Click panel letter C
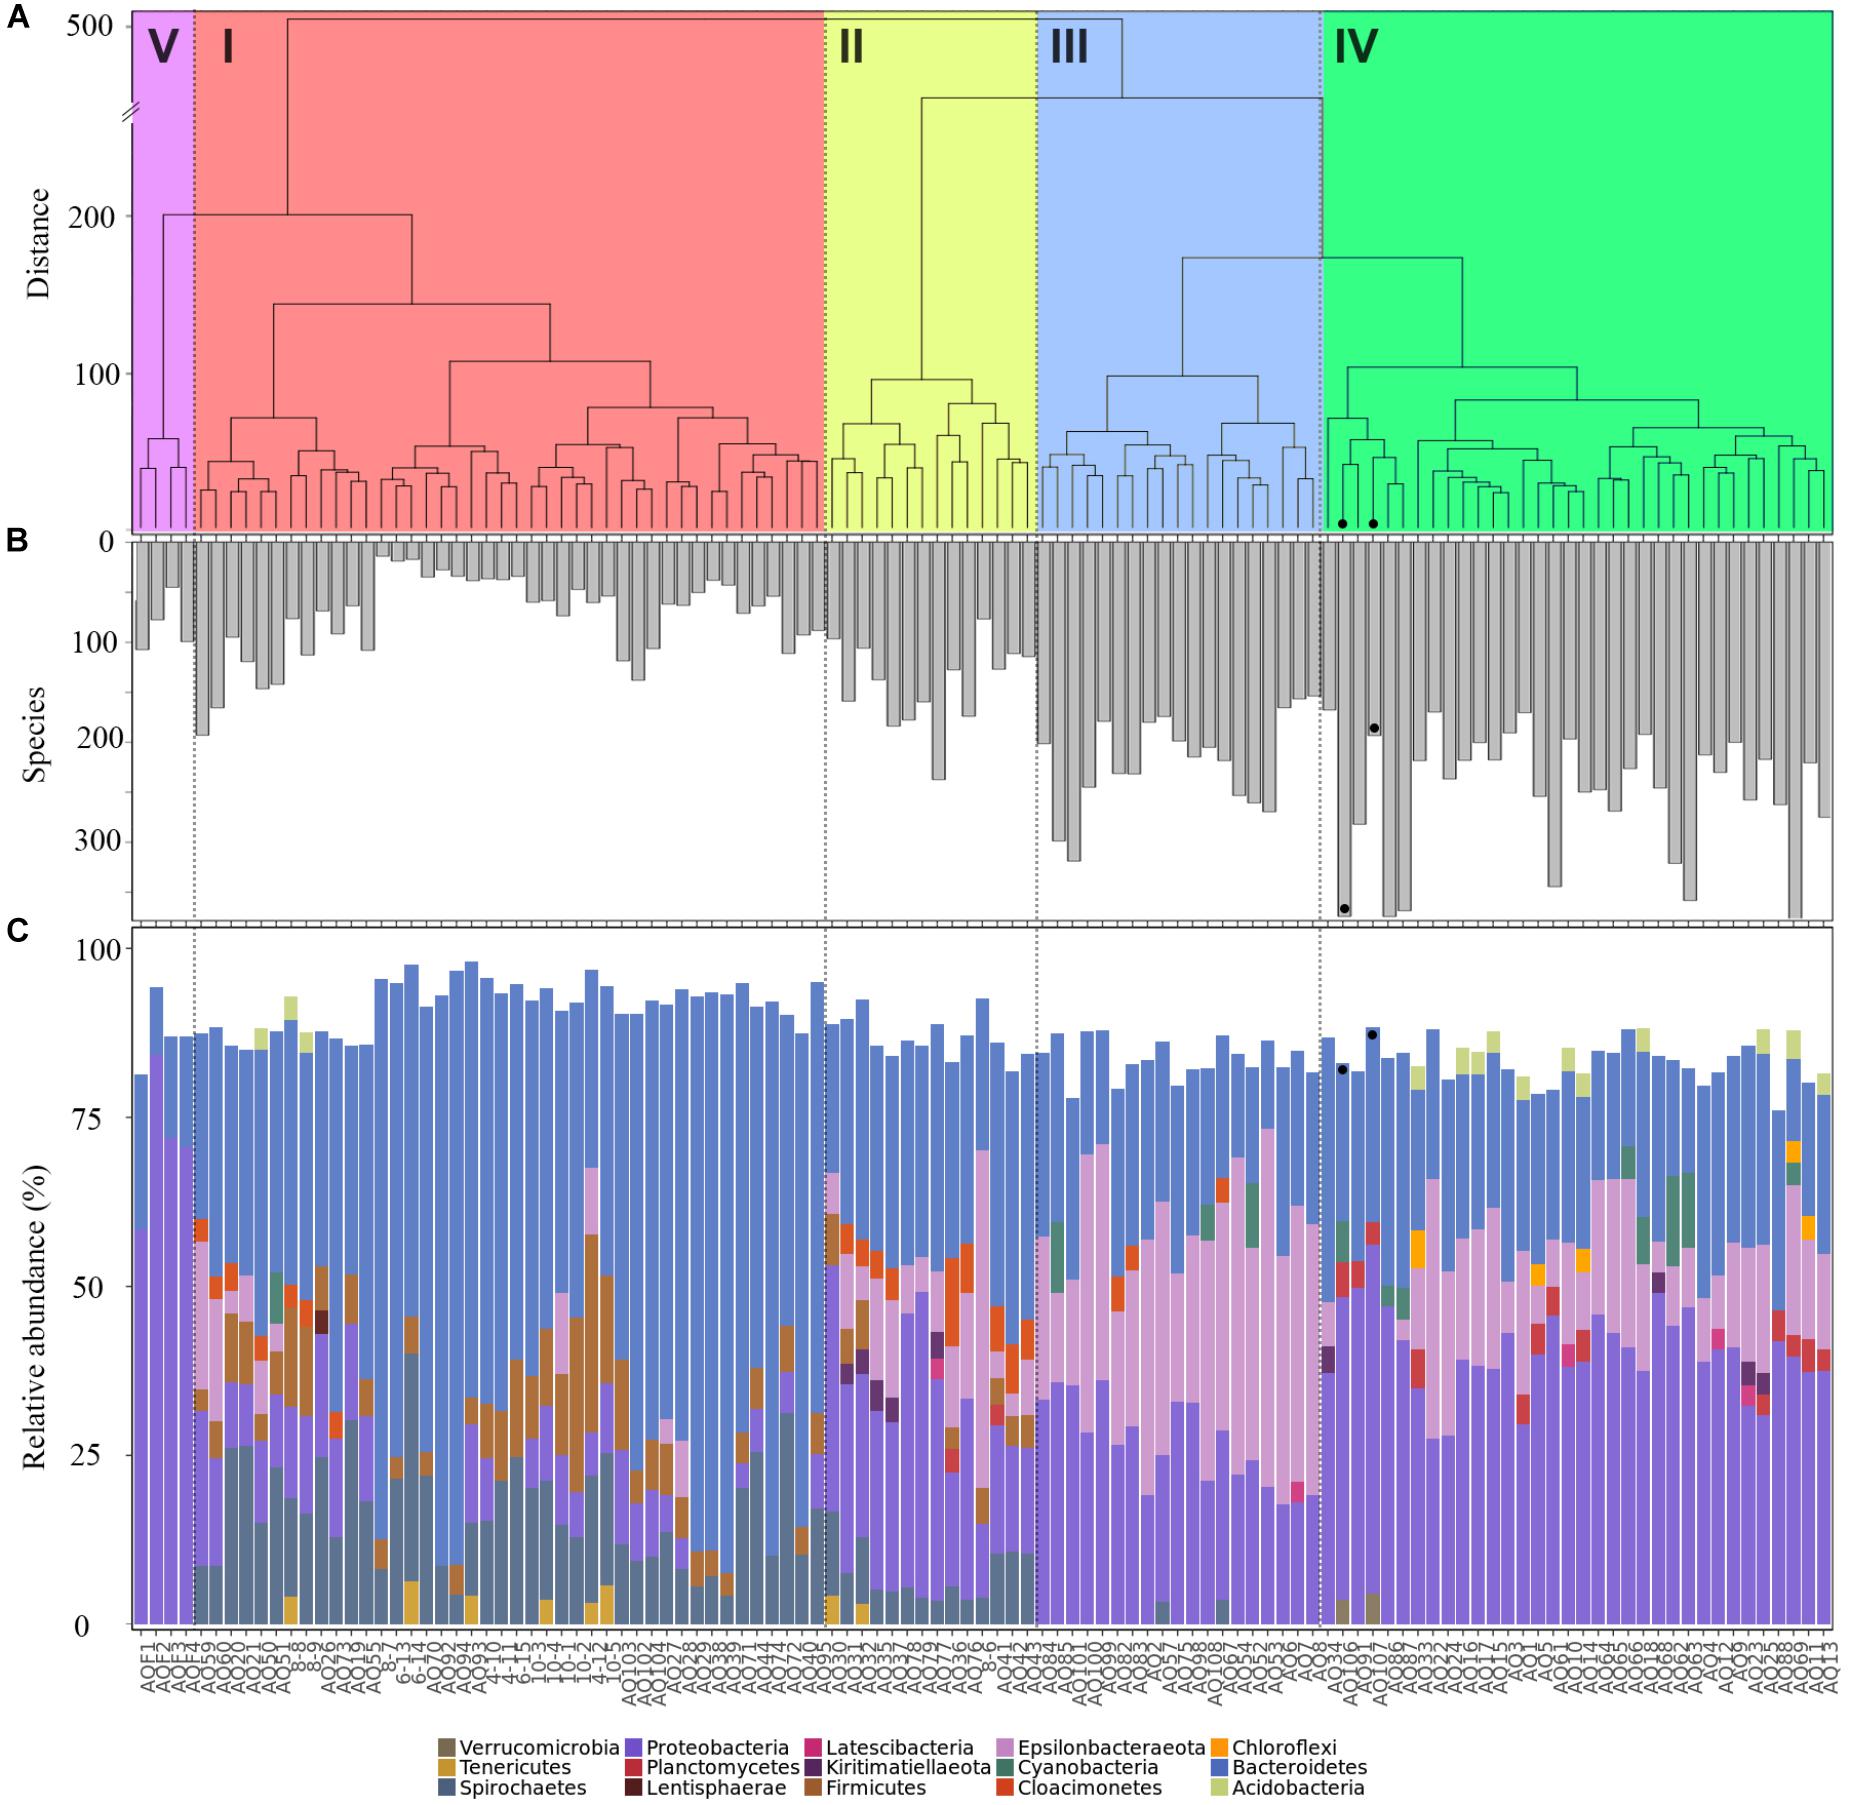Screen dimensions: 1850x1805 [17, 931]
